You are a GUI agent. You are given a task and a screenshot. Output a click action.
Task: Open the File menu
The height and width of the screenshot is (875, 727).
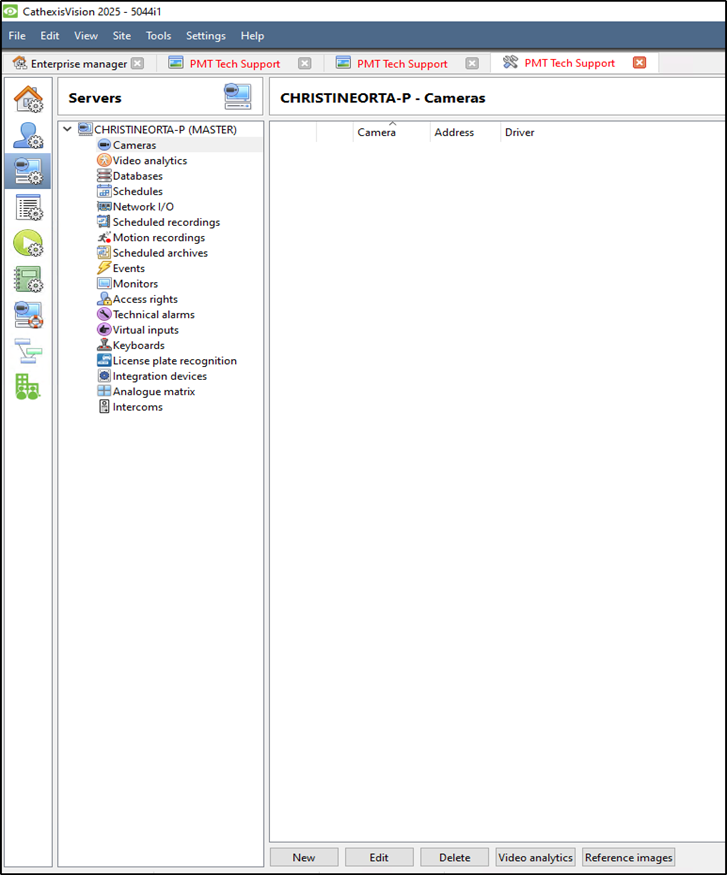[x=17, y=36]
